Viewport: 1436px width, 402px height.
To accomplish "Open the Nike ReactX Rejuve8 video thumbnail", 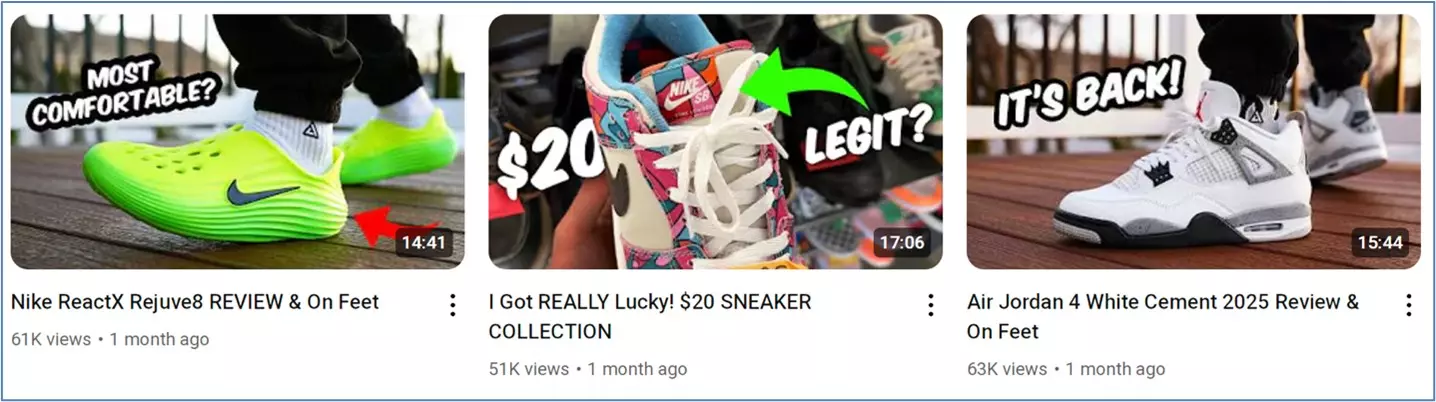I will coord(237,142).
